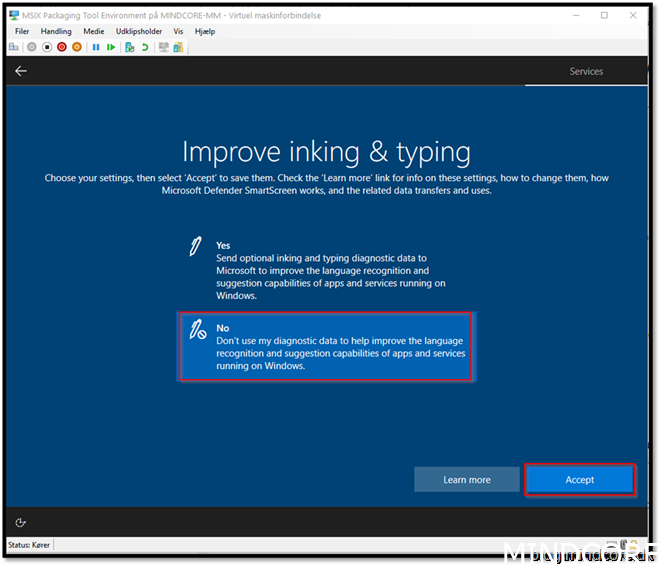Open the Vis menu
This screenshot has width=661, height=566.
tap(178, 32)
